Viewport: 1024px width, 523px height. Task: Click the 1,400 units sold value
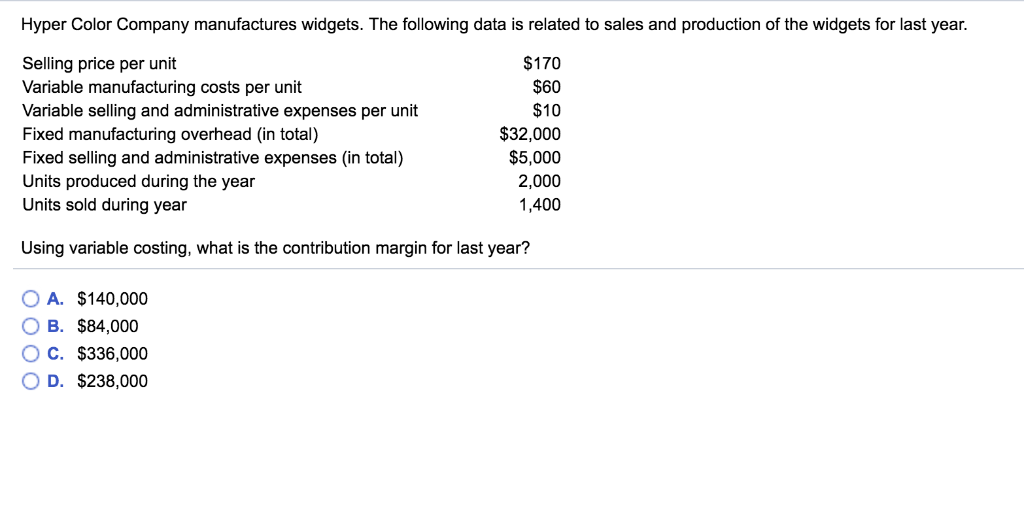[x=539, y=205]
